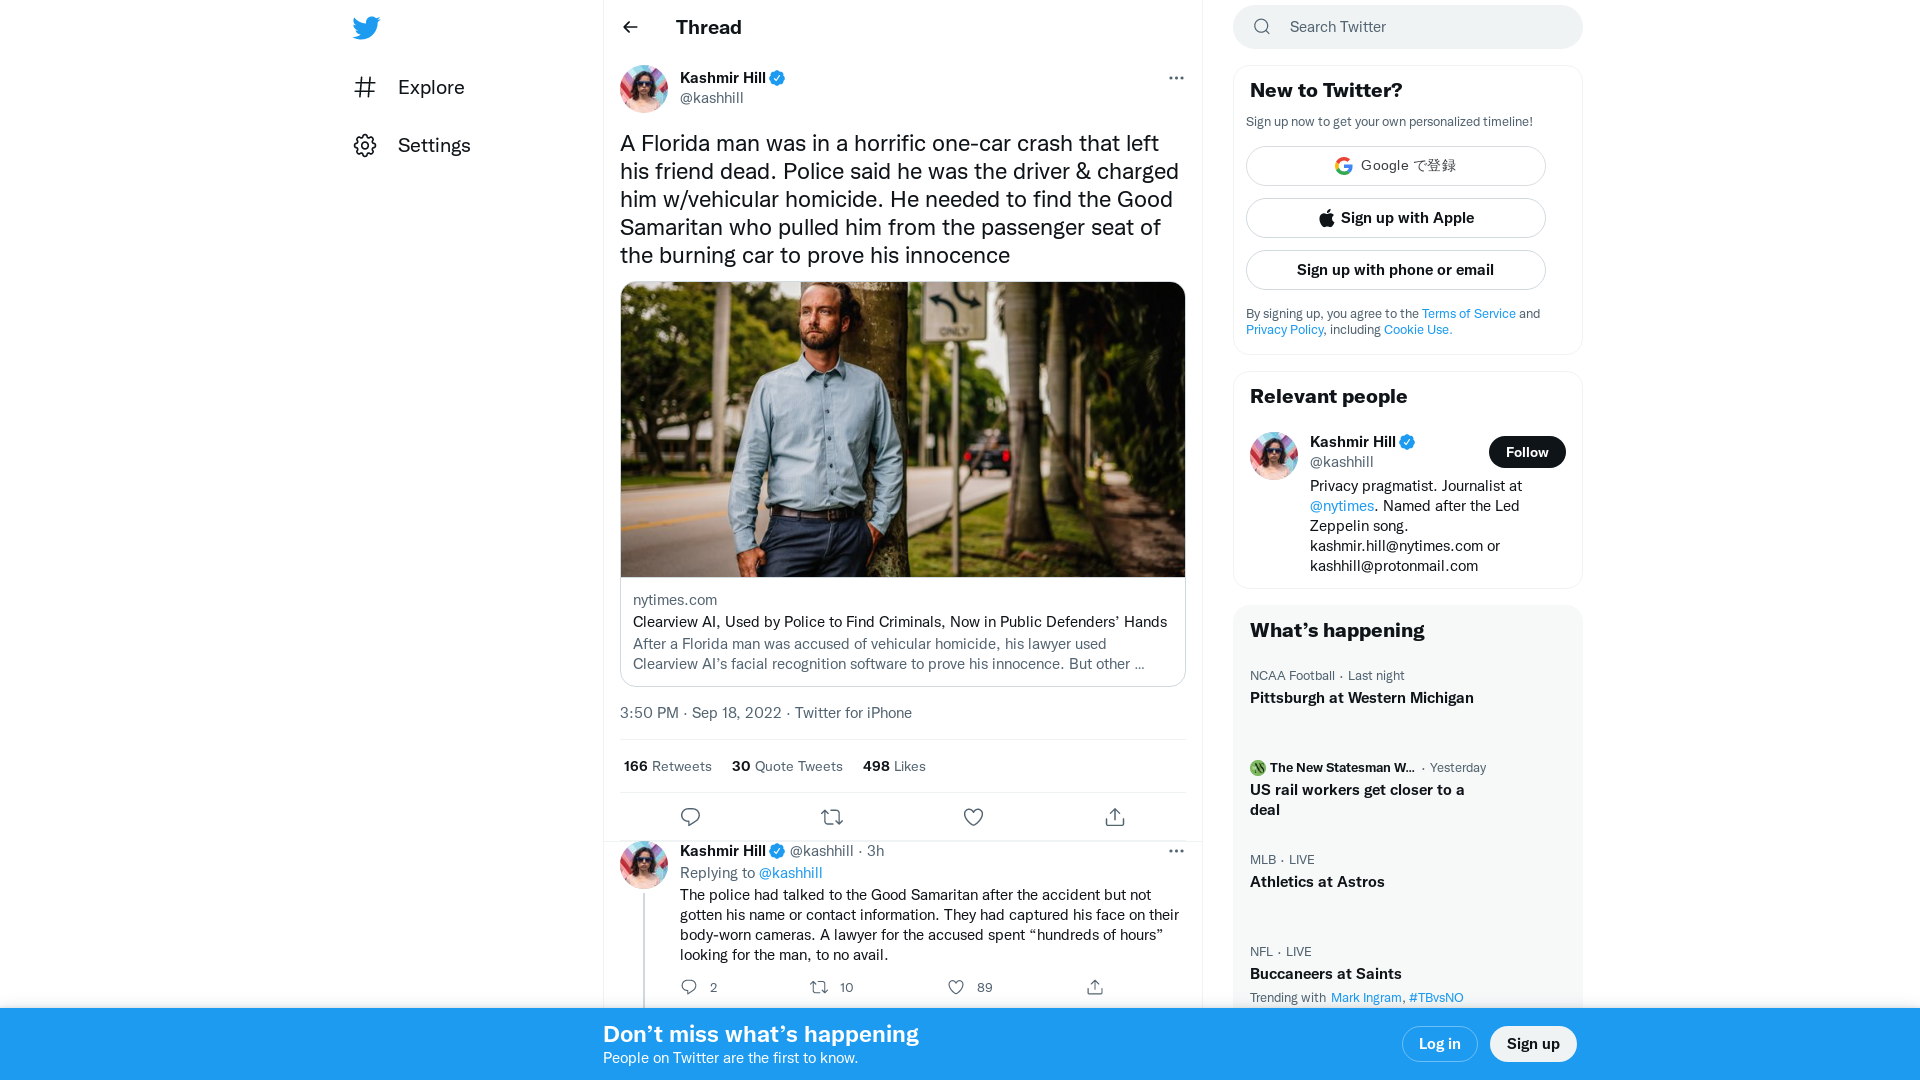Click in the Search Twitter field

[x=1420, y=27]
